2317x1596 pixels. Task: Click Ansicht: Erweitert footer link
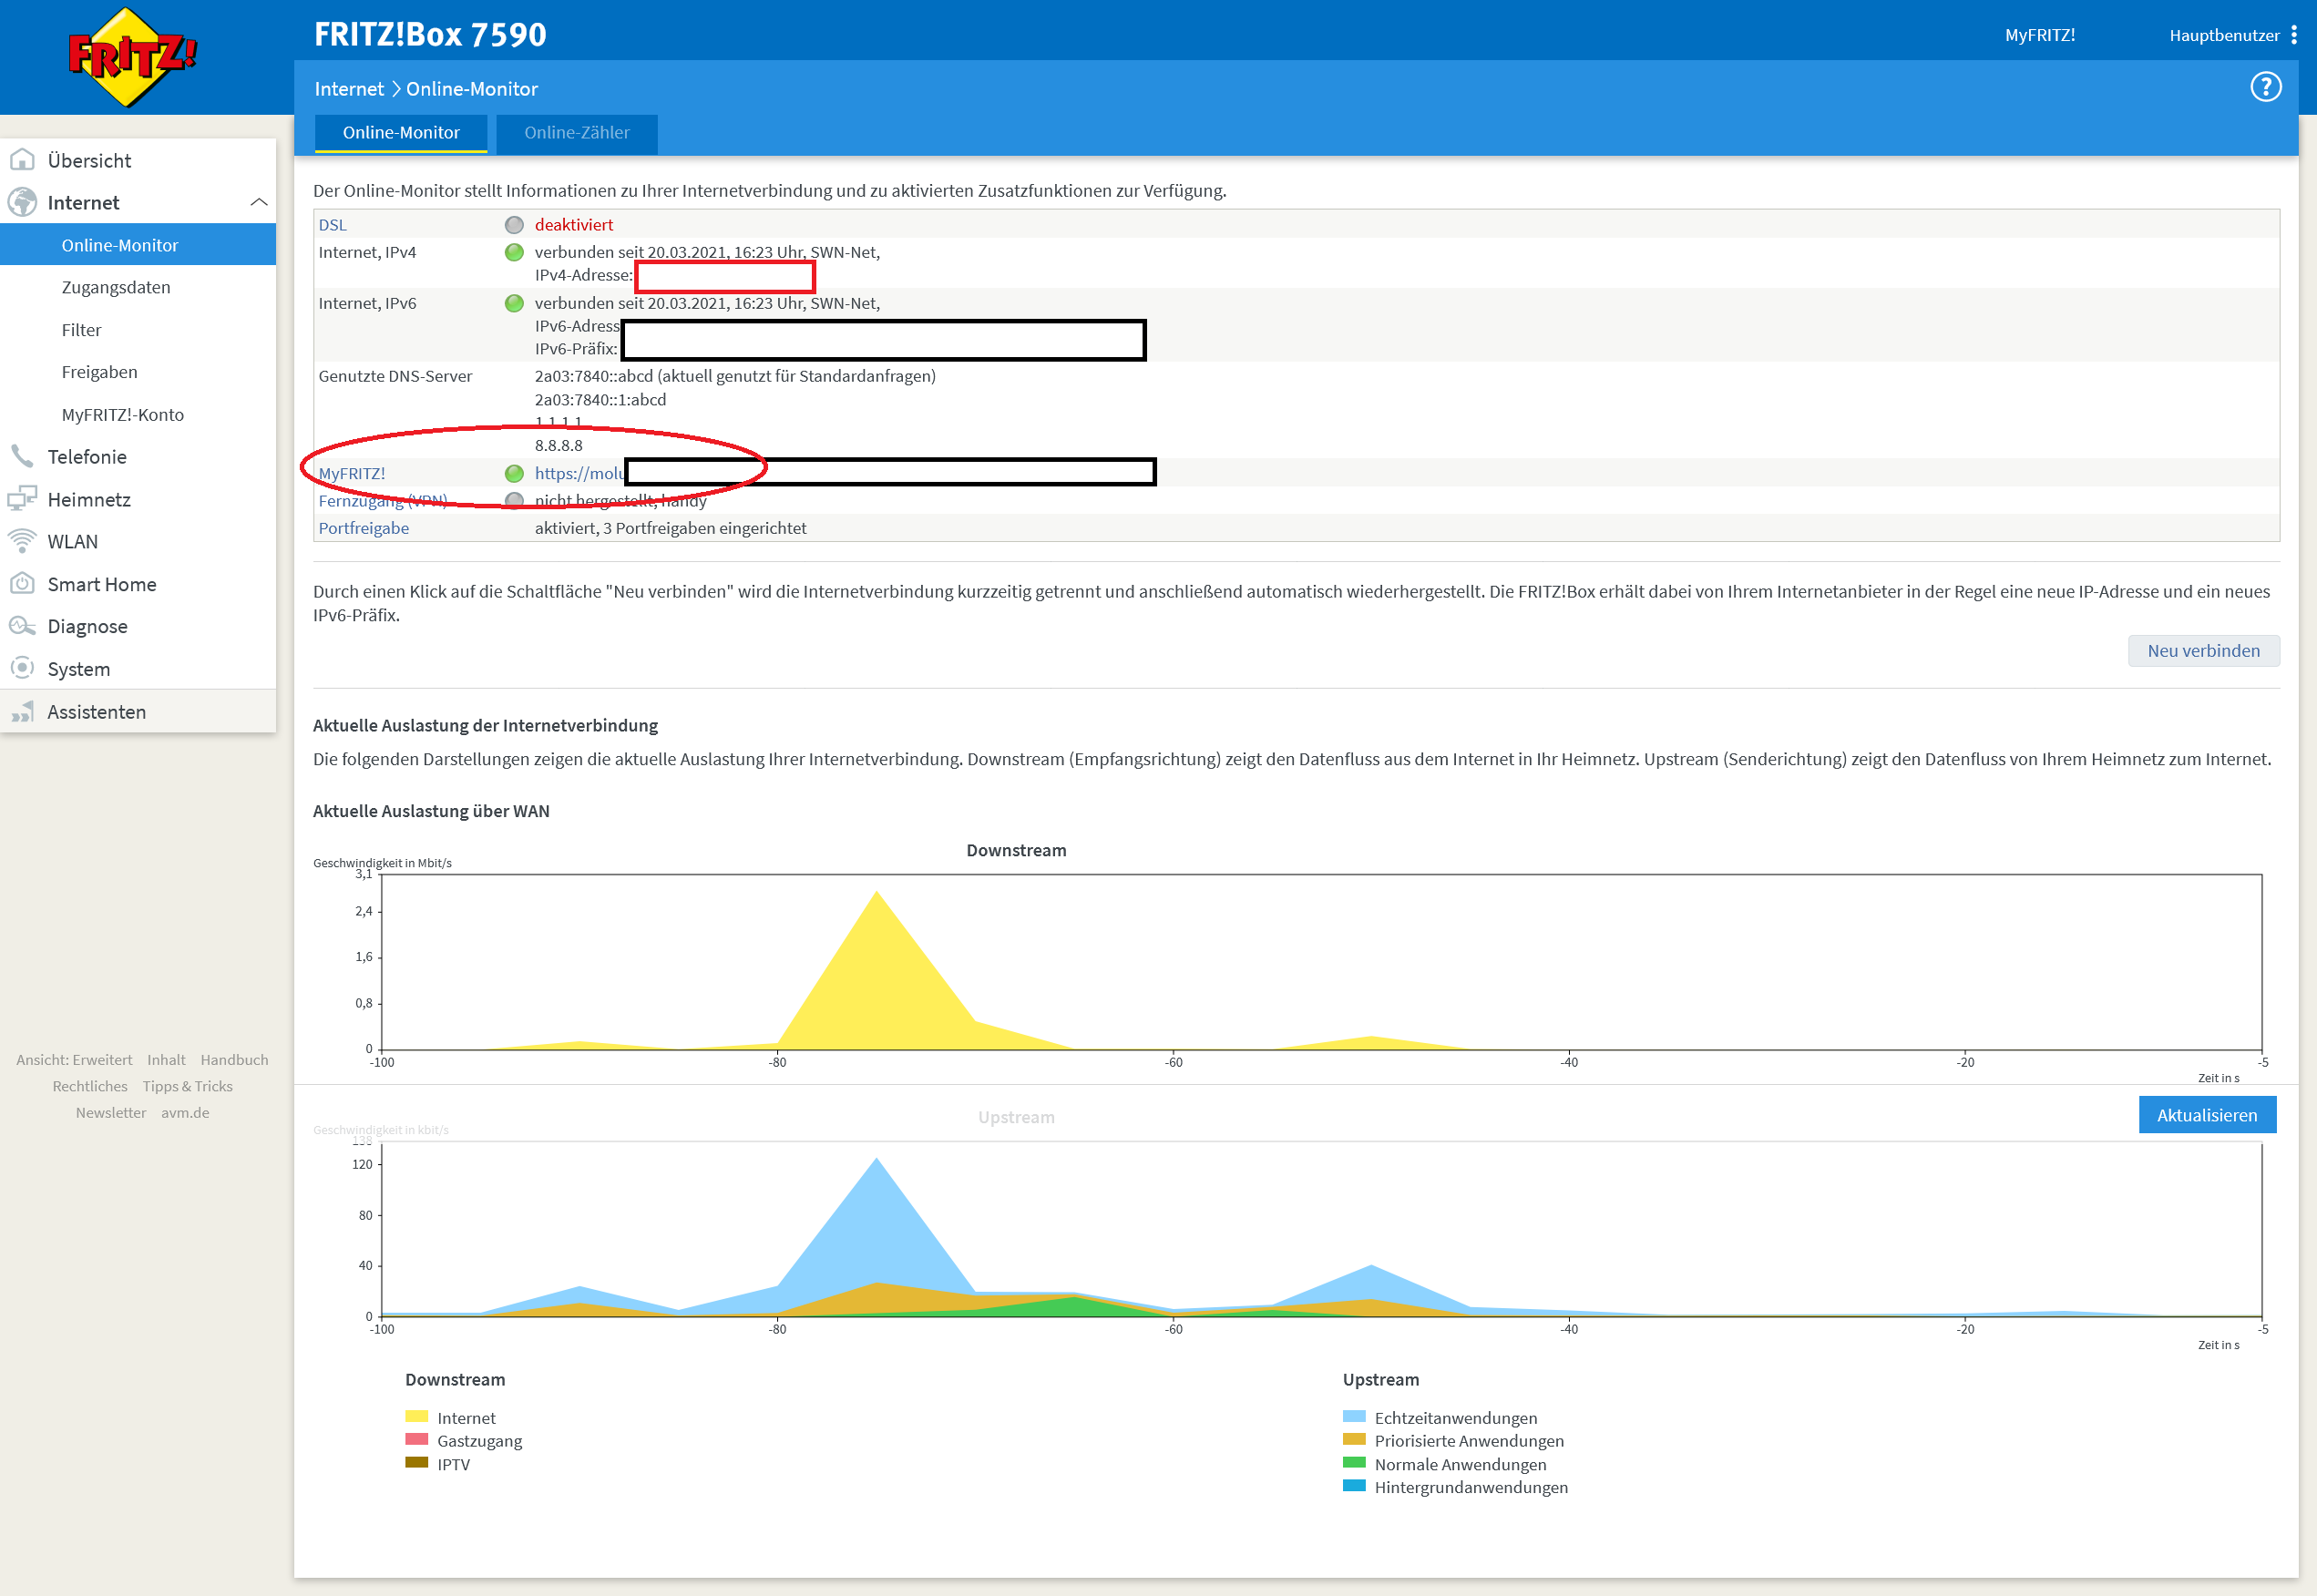[74, 1059]
